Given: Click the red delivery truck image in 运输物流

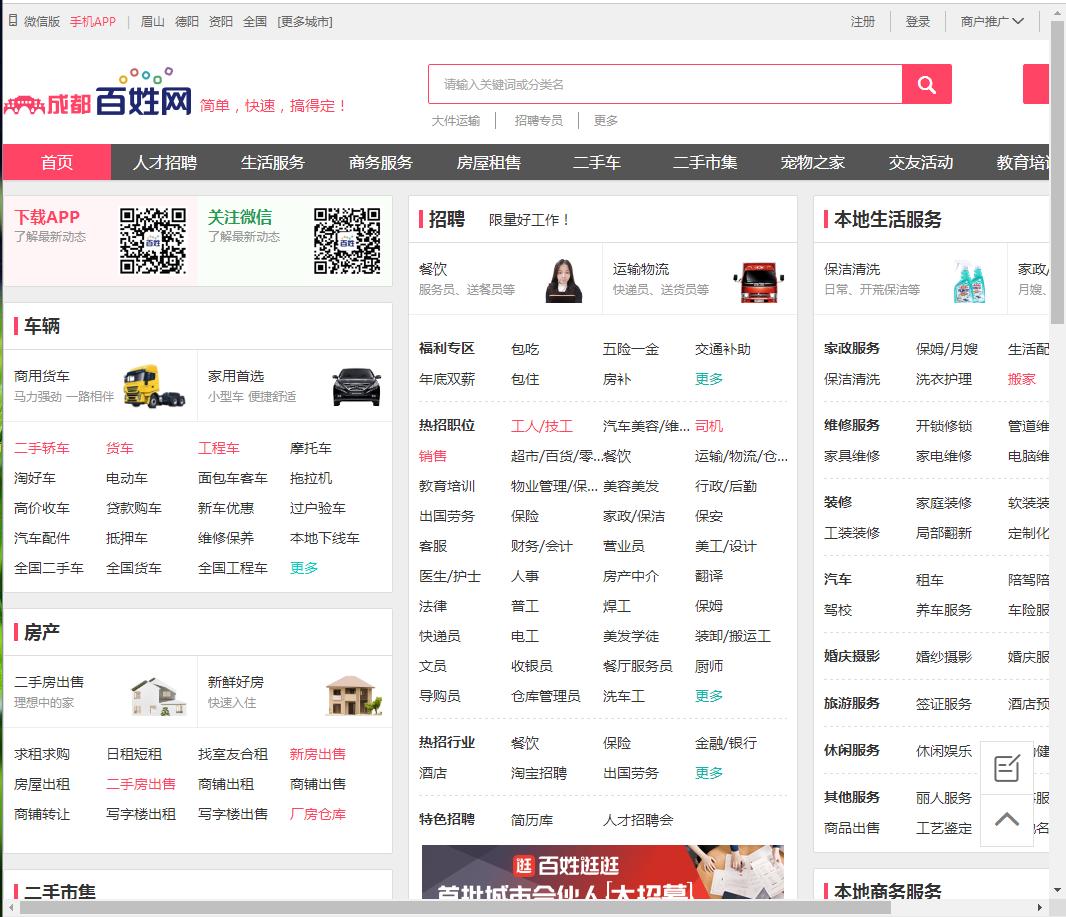Looking at the screenshot, I should [759, 281].
